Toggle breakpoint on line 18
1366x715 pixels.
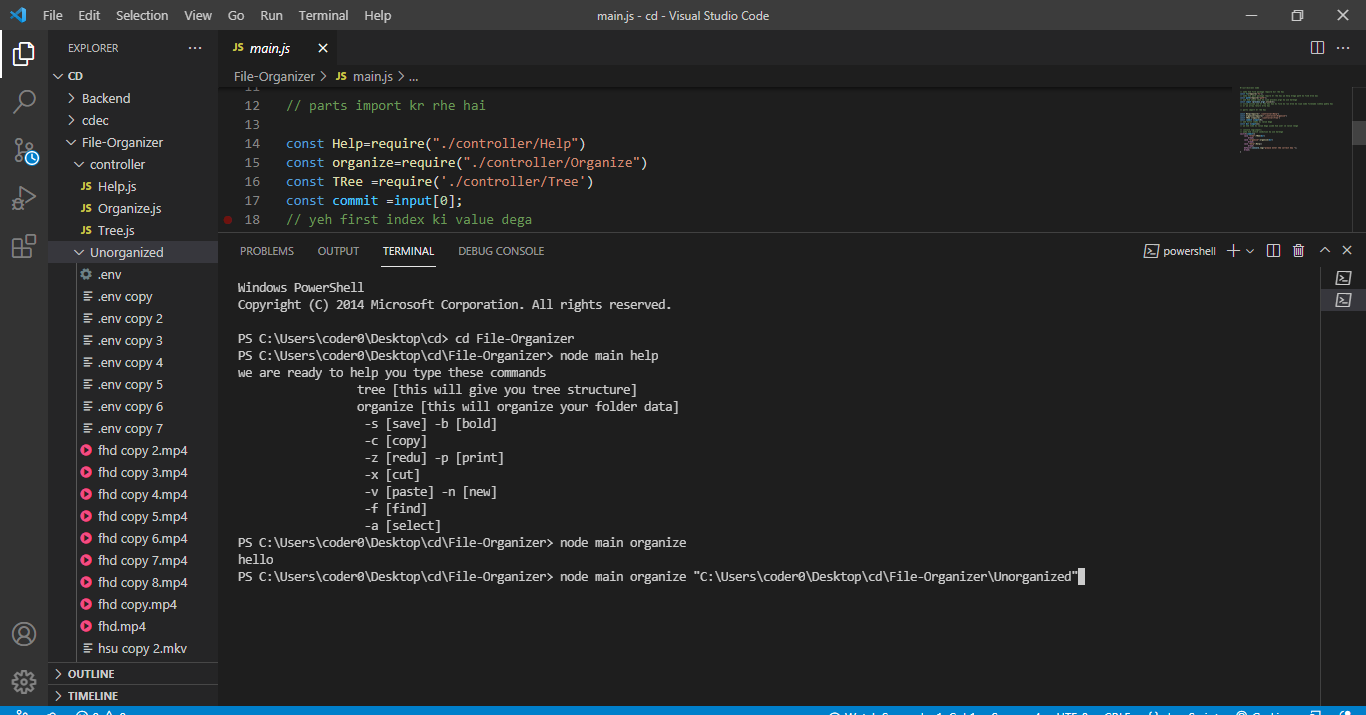click(x=228, y=219)
